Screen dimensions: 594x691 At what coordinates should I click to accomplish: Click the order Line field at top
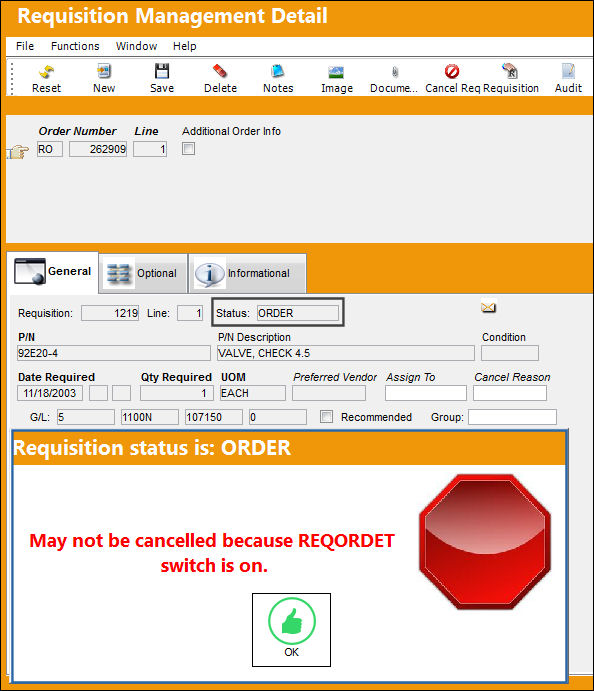(150, 149)
